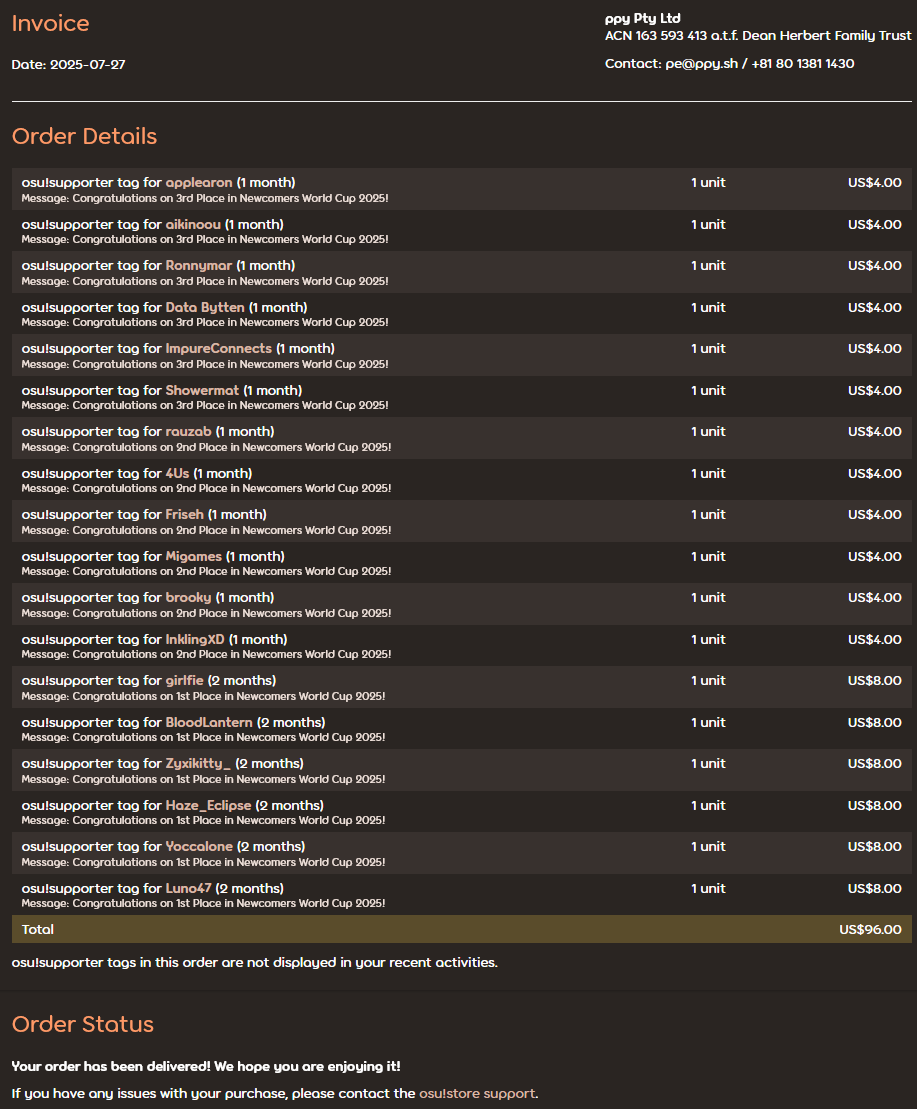Open the Showermat user link
Screen dimensions: 917x1109
202,390
